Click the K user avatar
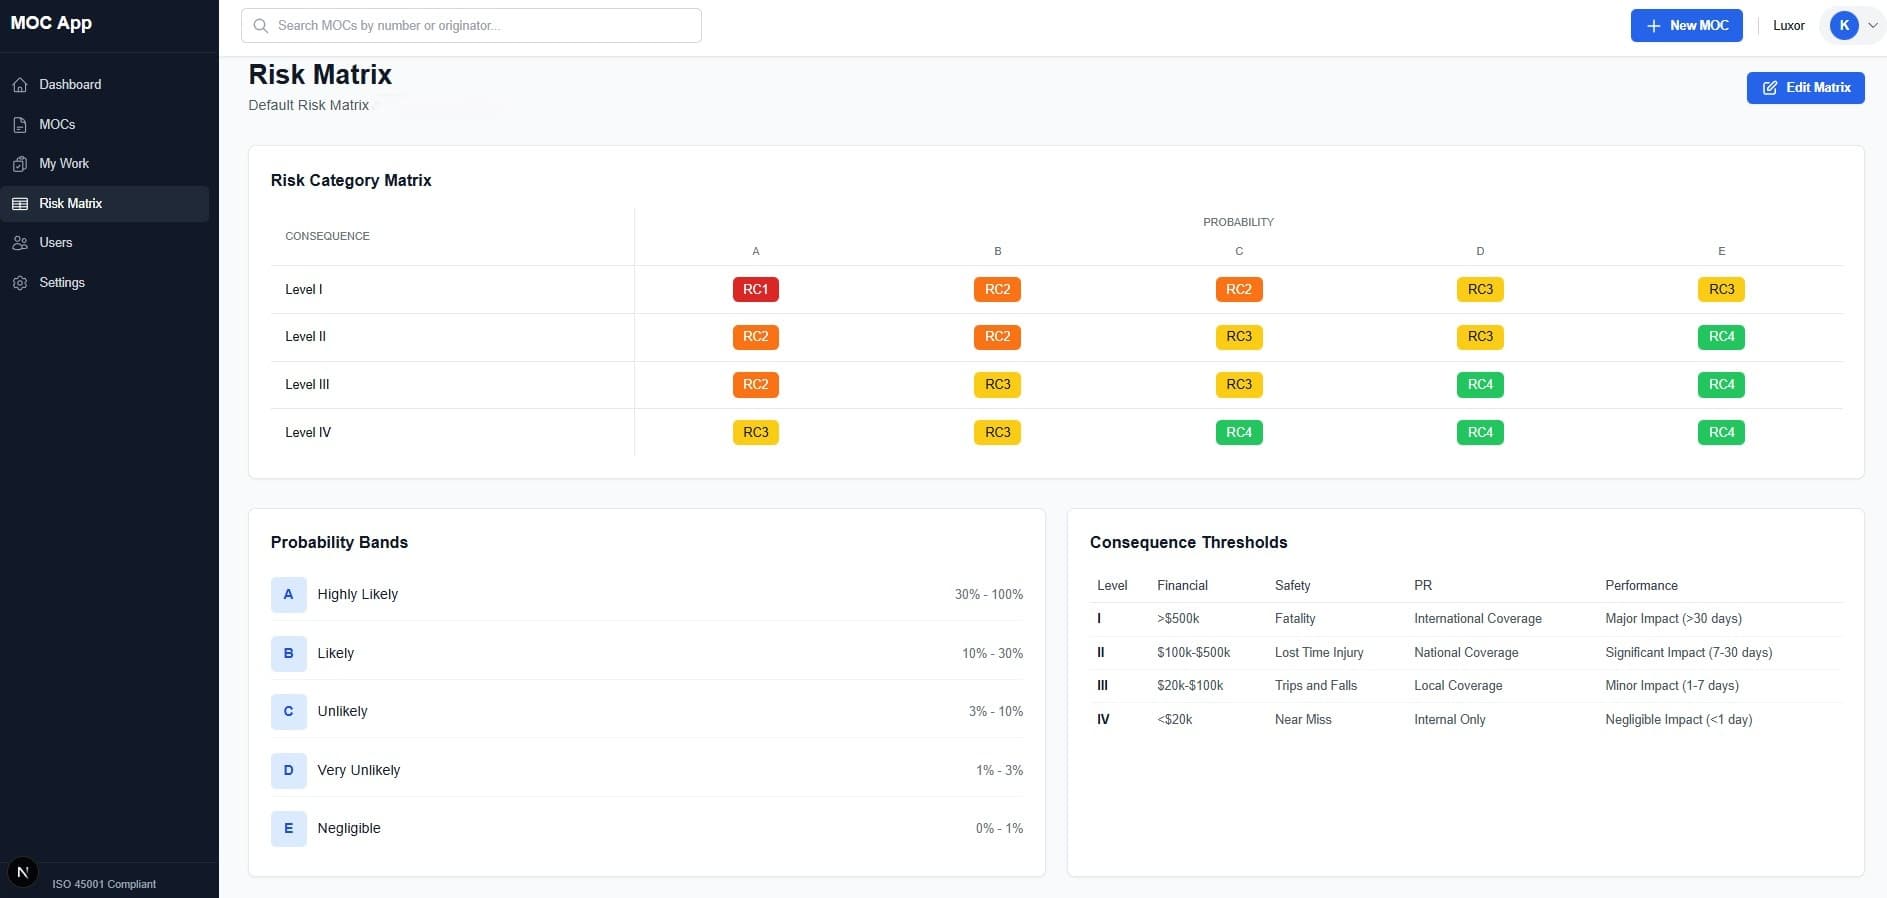 point(1844,26)
